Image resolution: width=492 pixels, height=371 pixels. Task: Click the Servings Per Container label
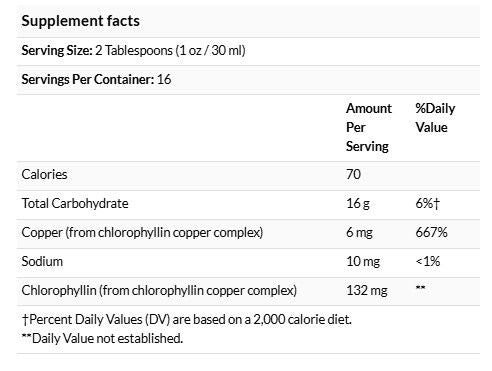click(x=88, y=80)
